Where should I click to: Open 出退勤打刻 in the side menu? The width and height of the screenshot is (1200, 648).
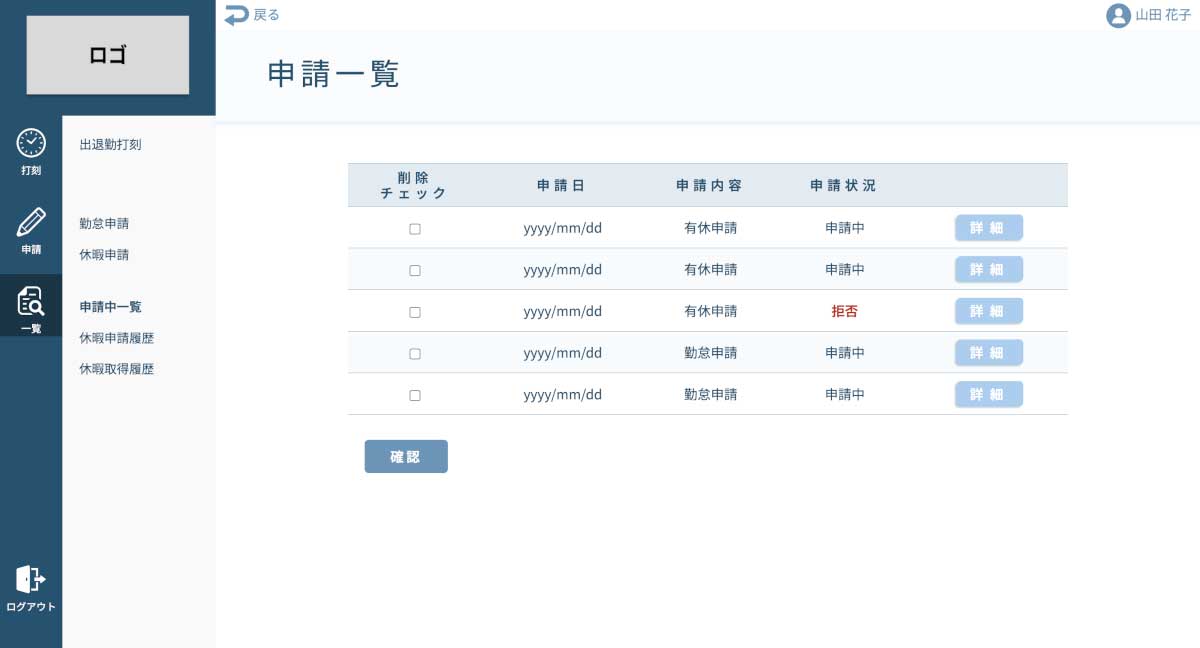point(110,145)
